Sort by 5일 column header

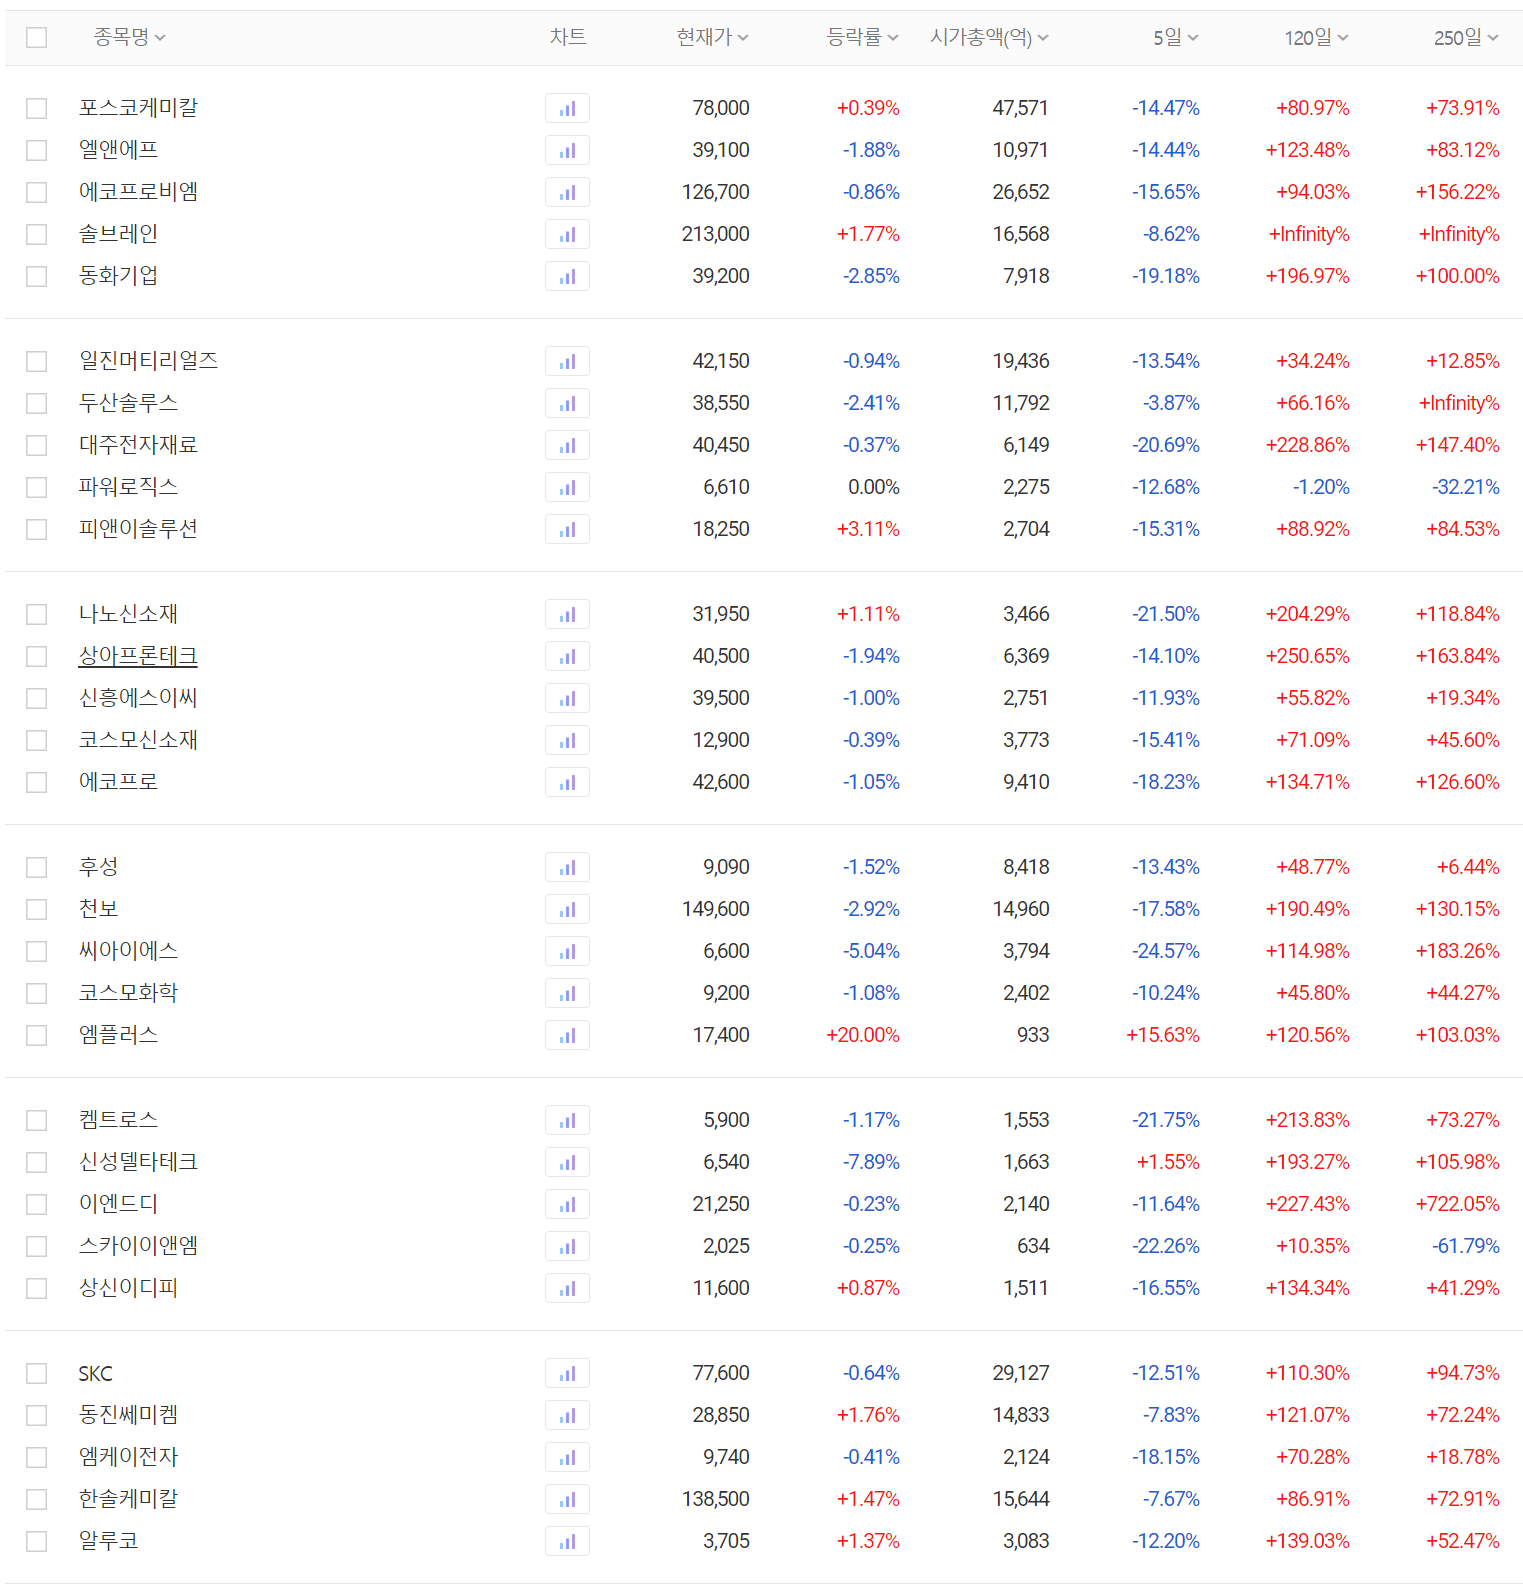[1176, 37]
